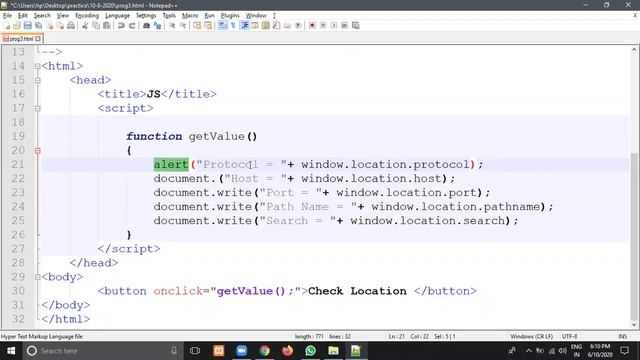Open the Replace toolbar icon
Viewport: 640px width, 360px height.
coord(157,25)
